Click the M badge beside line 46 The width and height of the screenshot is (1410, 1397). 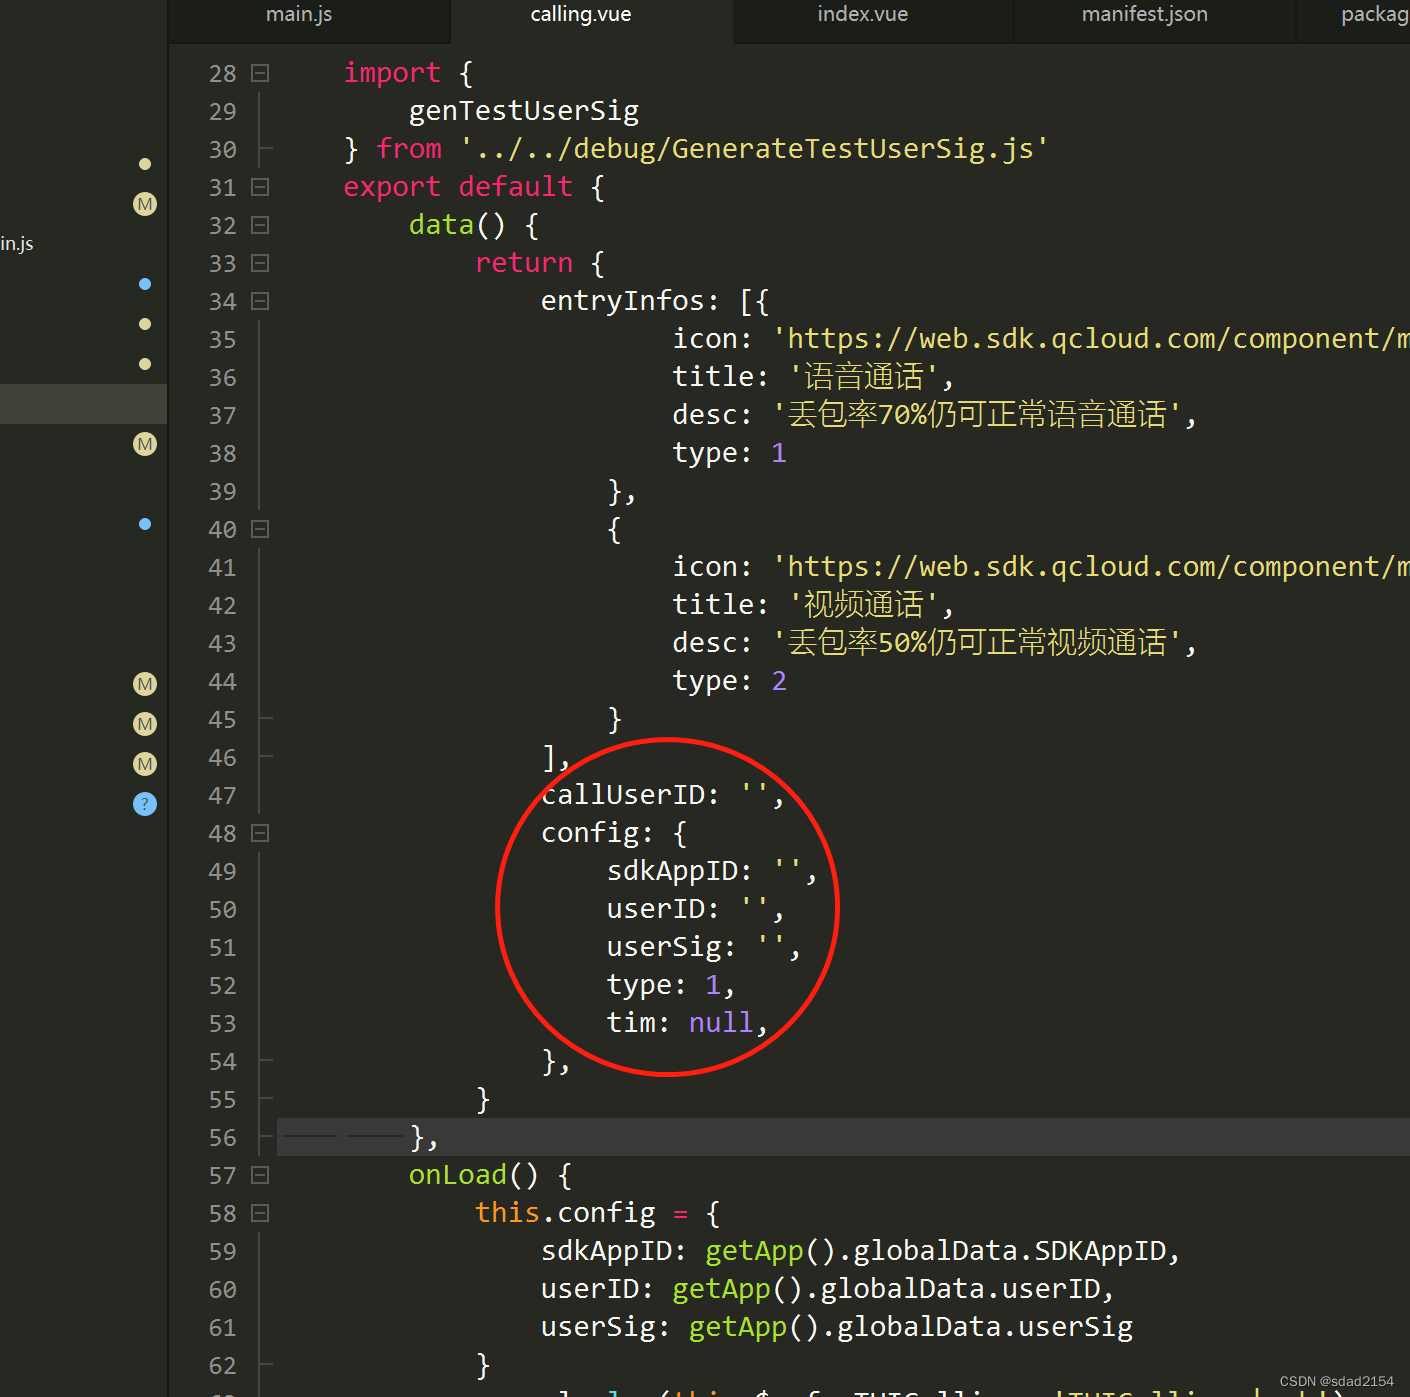pos(145,764)
